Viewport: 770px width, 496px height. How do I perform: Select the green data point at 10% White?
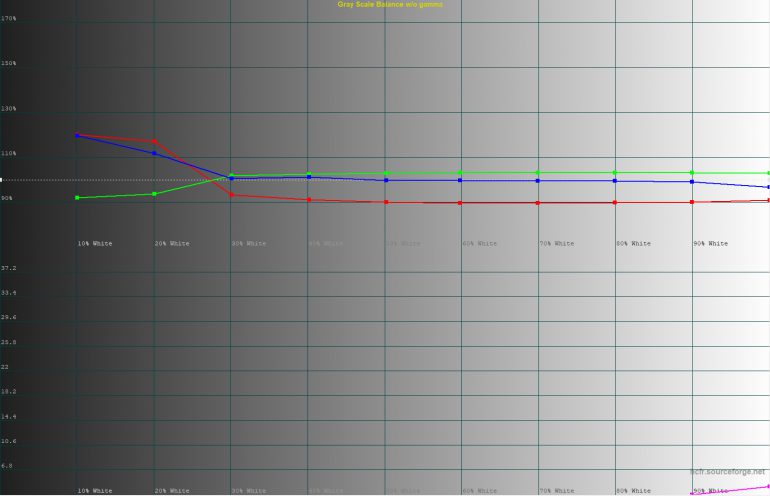coord(77,198)
